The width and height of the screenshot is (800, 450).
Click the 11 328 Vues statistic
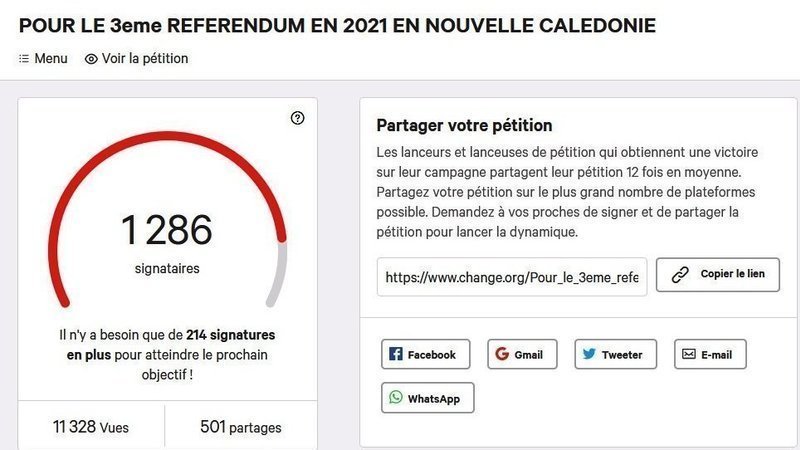click(91, 428)
